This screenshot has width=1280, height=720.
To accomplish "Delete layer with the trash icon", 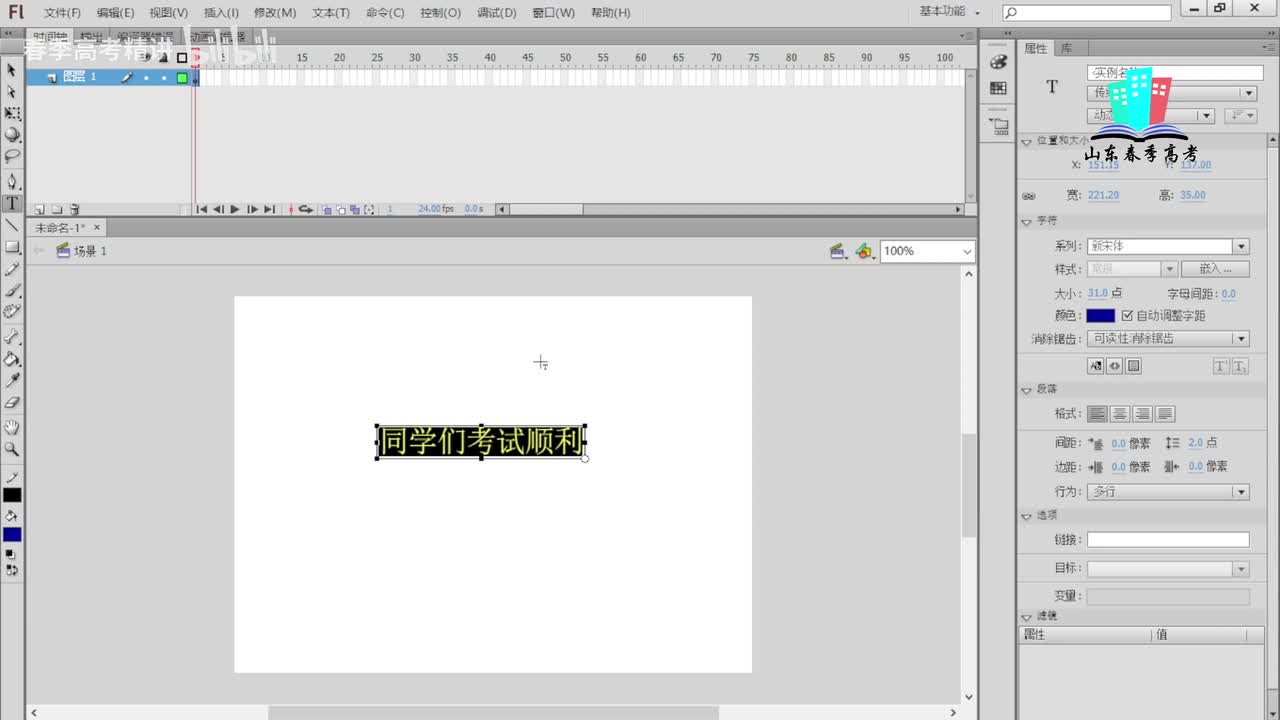I will coord(74,209).
